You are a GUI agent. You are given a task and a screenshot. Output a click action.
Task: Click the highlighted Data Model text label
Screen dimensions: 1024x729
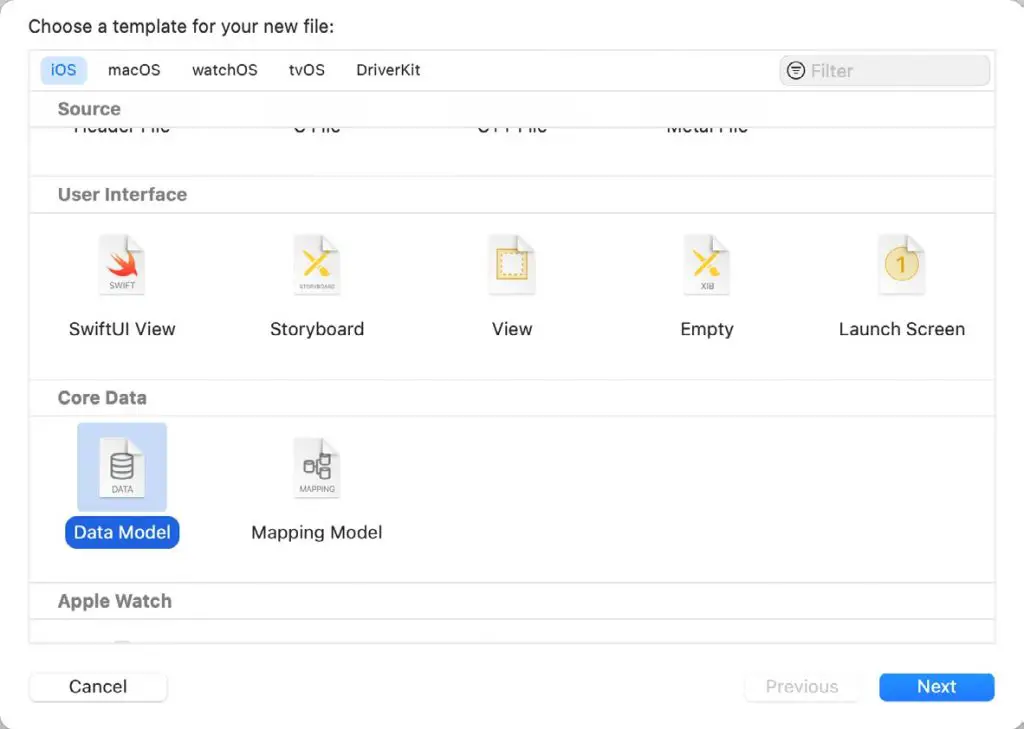point(122,532)
